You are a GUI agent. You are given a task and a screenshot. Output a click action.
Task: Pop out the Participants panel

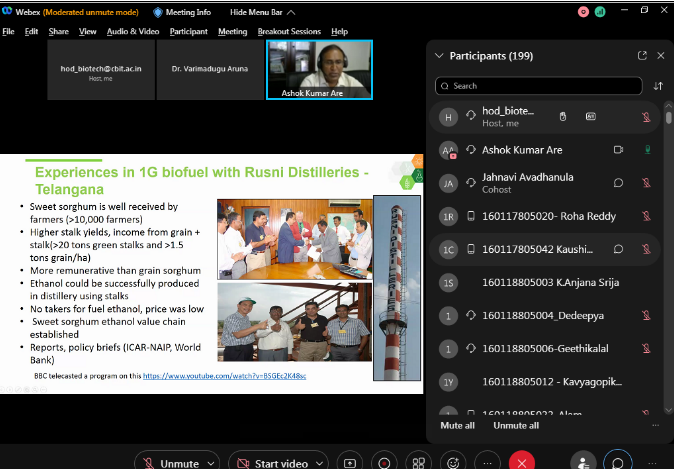642,55
